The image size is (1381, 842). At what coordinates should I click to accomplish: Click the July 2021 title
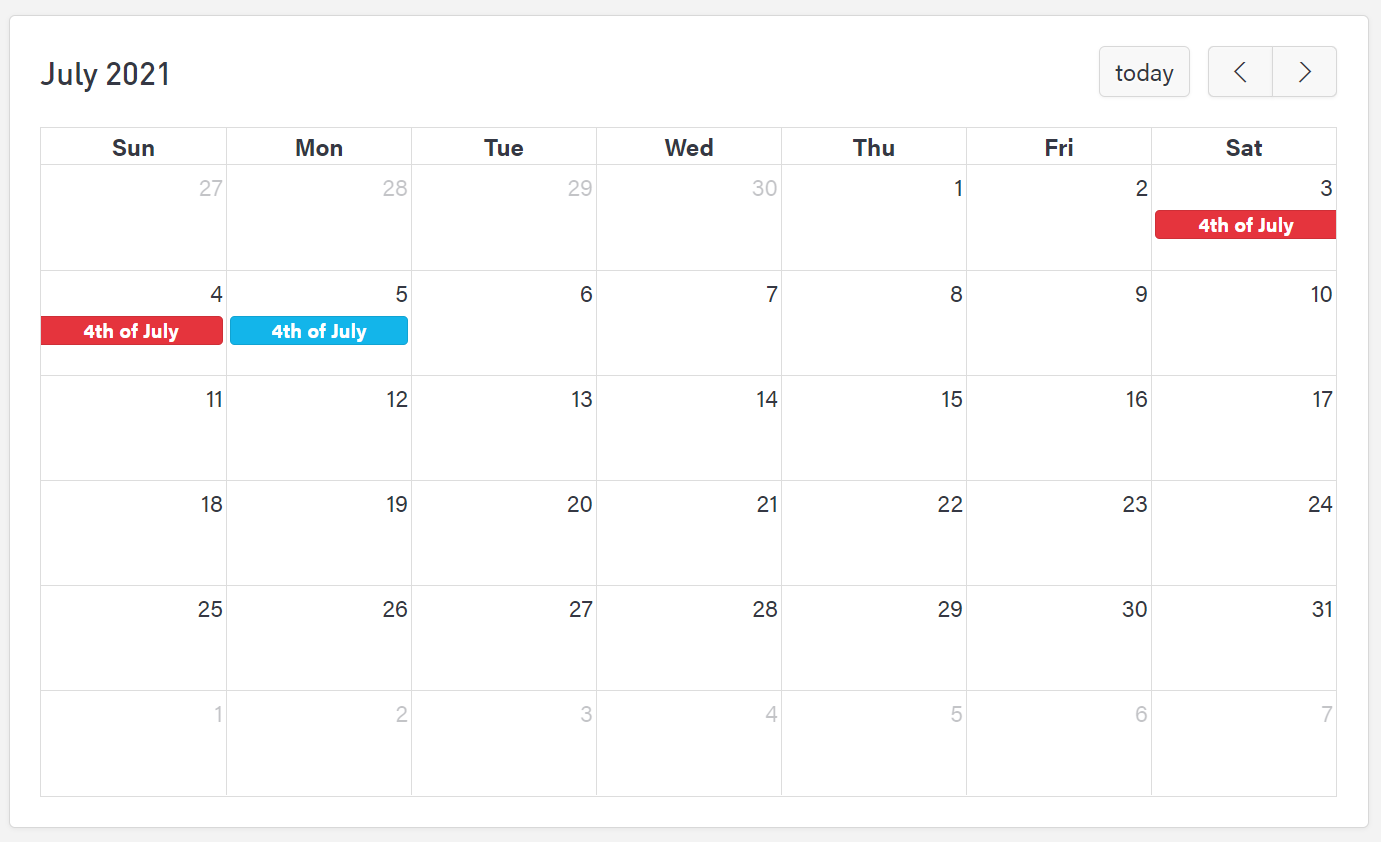[x=105, y=74]
